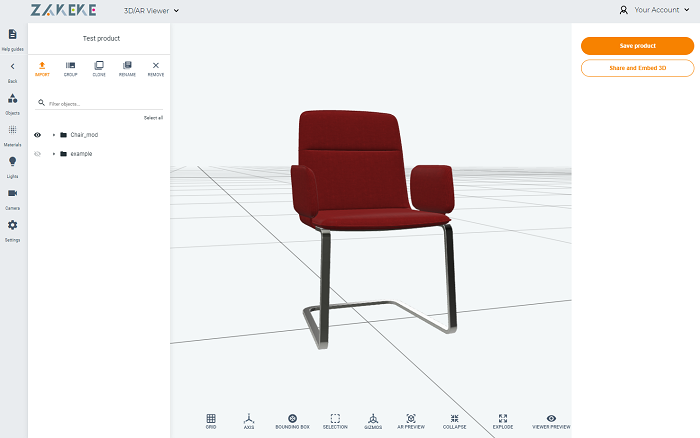Focus the Filter objects search field

tap(99, 104)
